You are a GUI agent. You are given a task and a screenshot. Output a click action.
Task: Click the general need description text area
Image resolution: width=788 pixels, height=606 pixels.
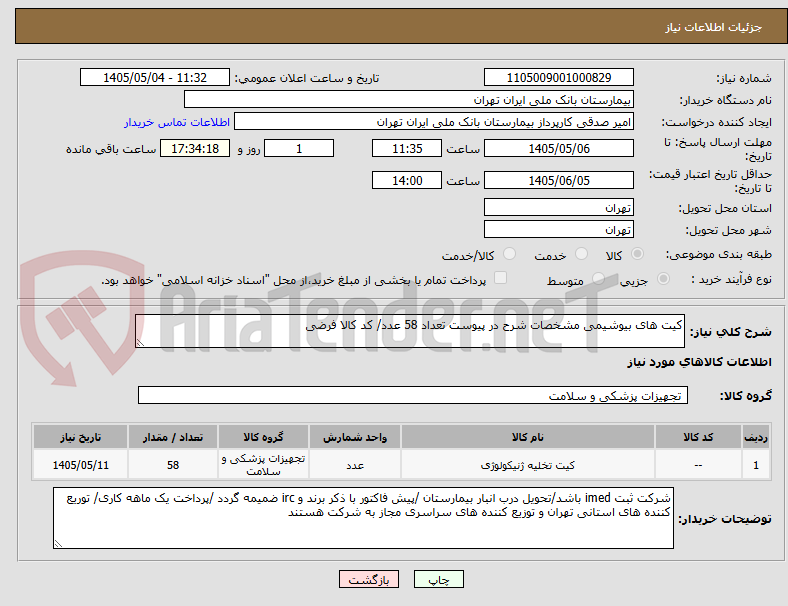(410, 331)
